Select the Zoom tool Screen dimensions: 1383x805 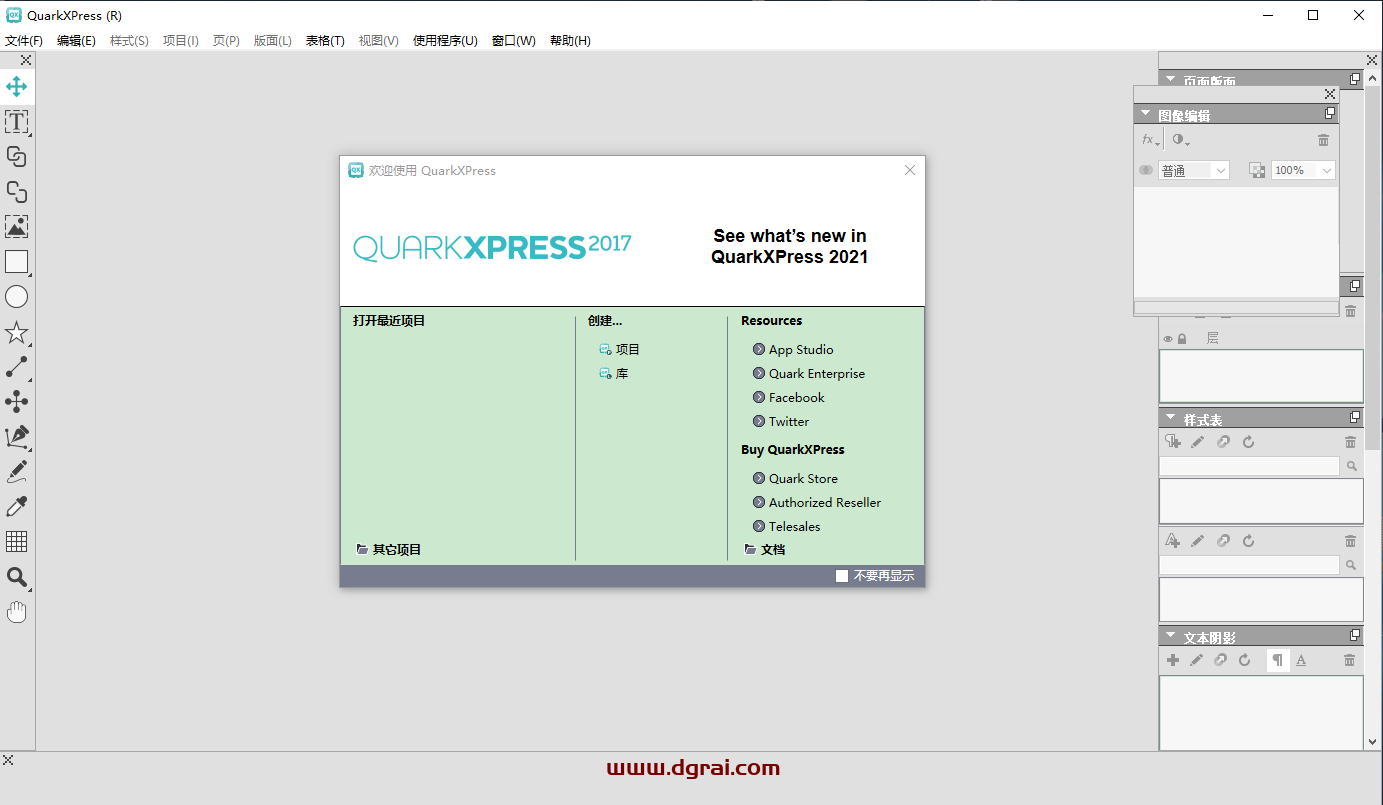click(x=17, y=577)
